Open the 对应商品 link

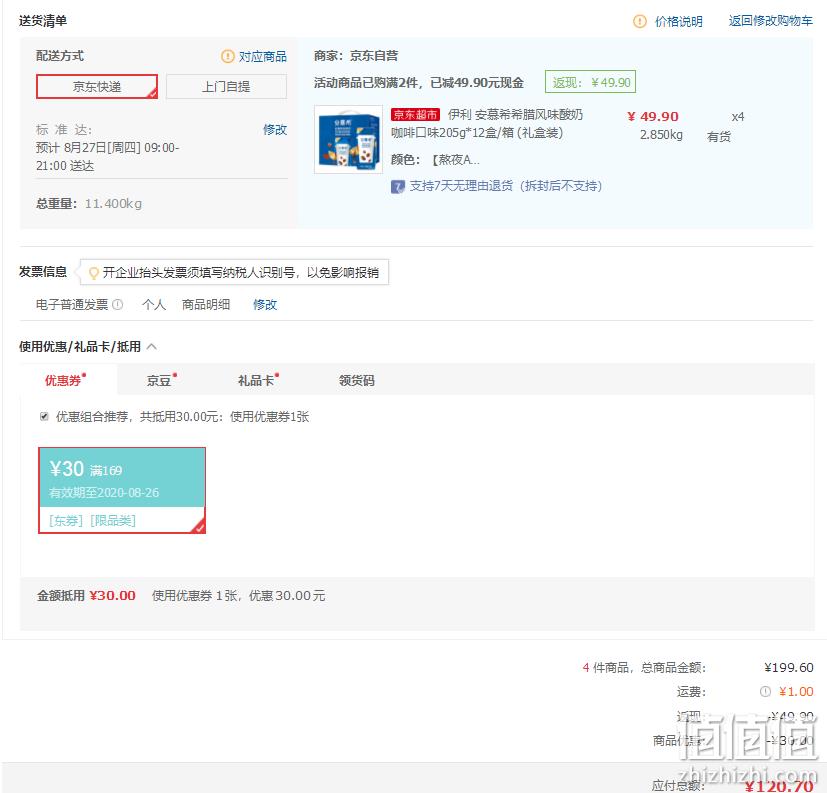click(x=263, y=56)
